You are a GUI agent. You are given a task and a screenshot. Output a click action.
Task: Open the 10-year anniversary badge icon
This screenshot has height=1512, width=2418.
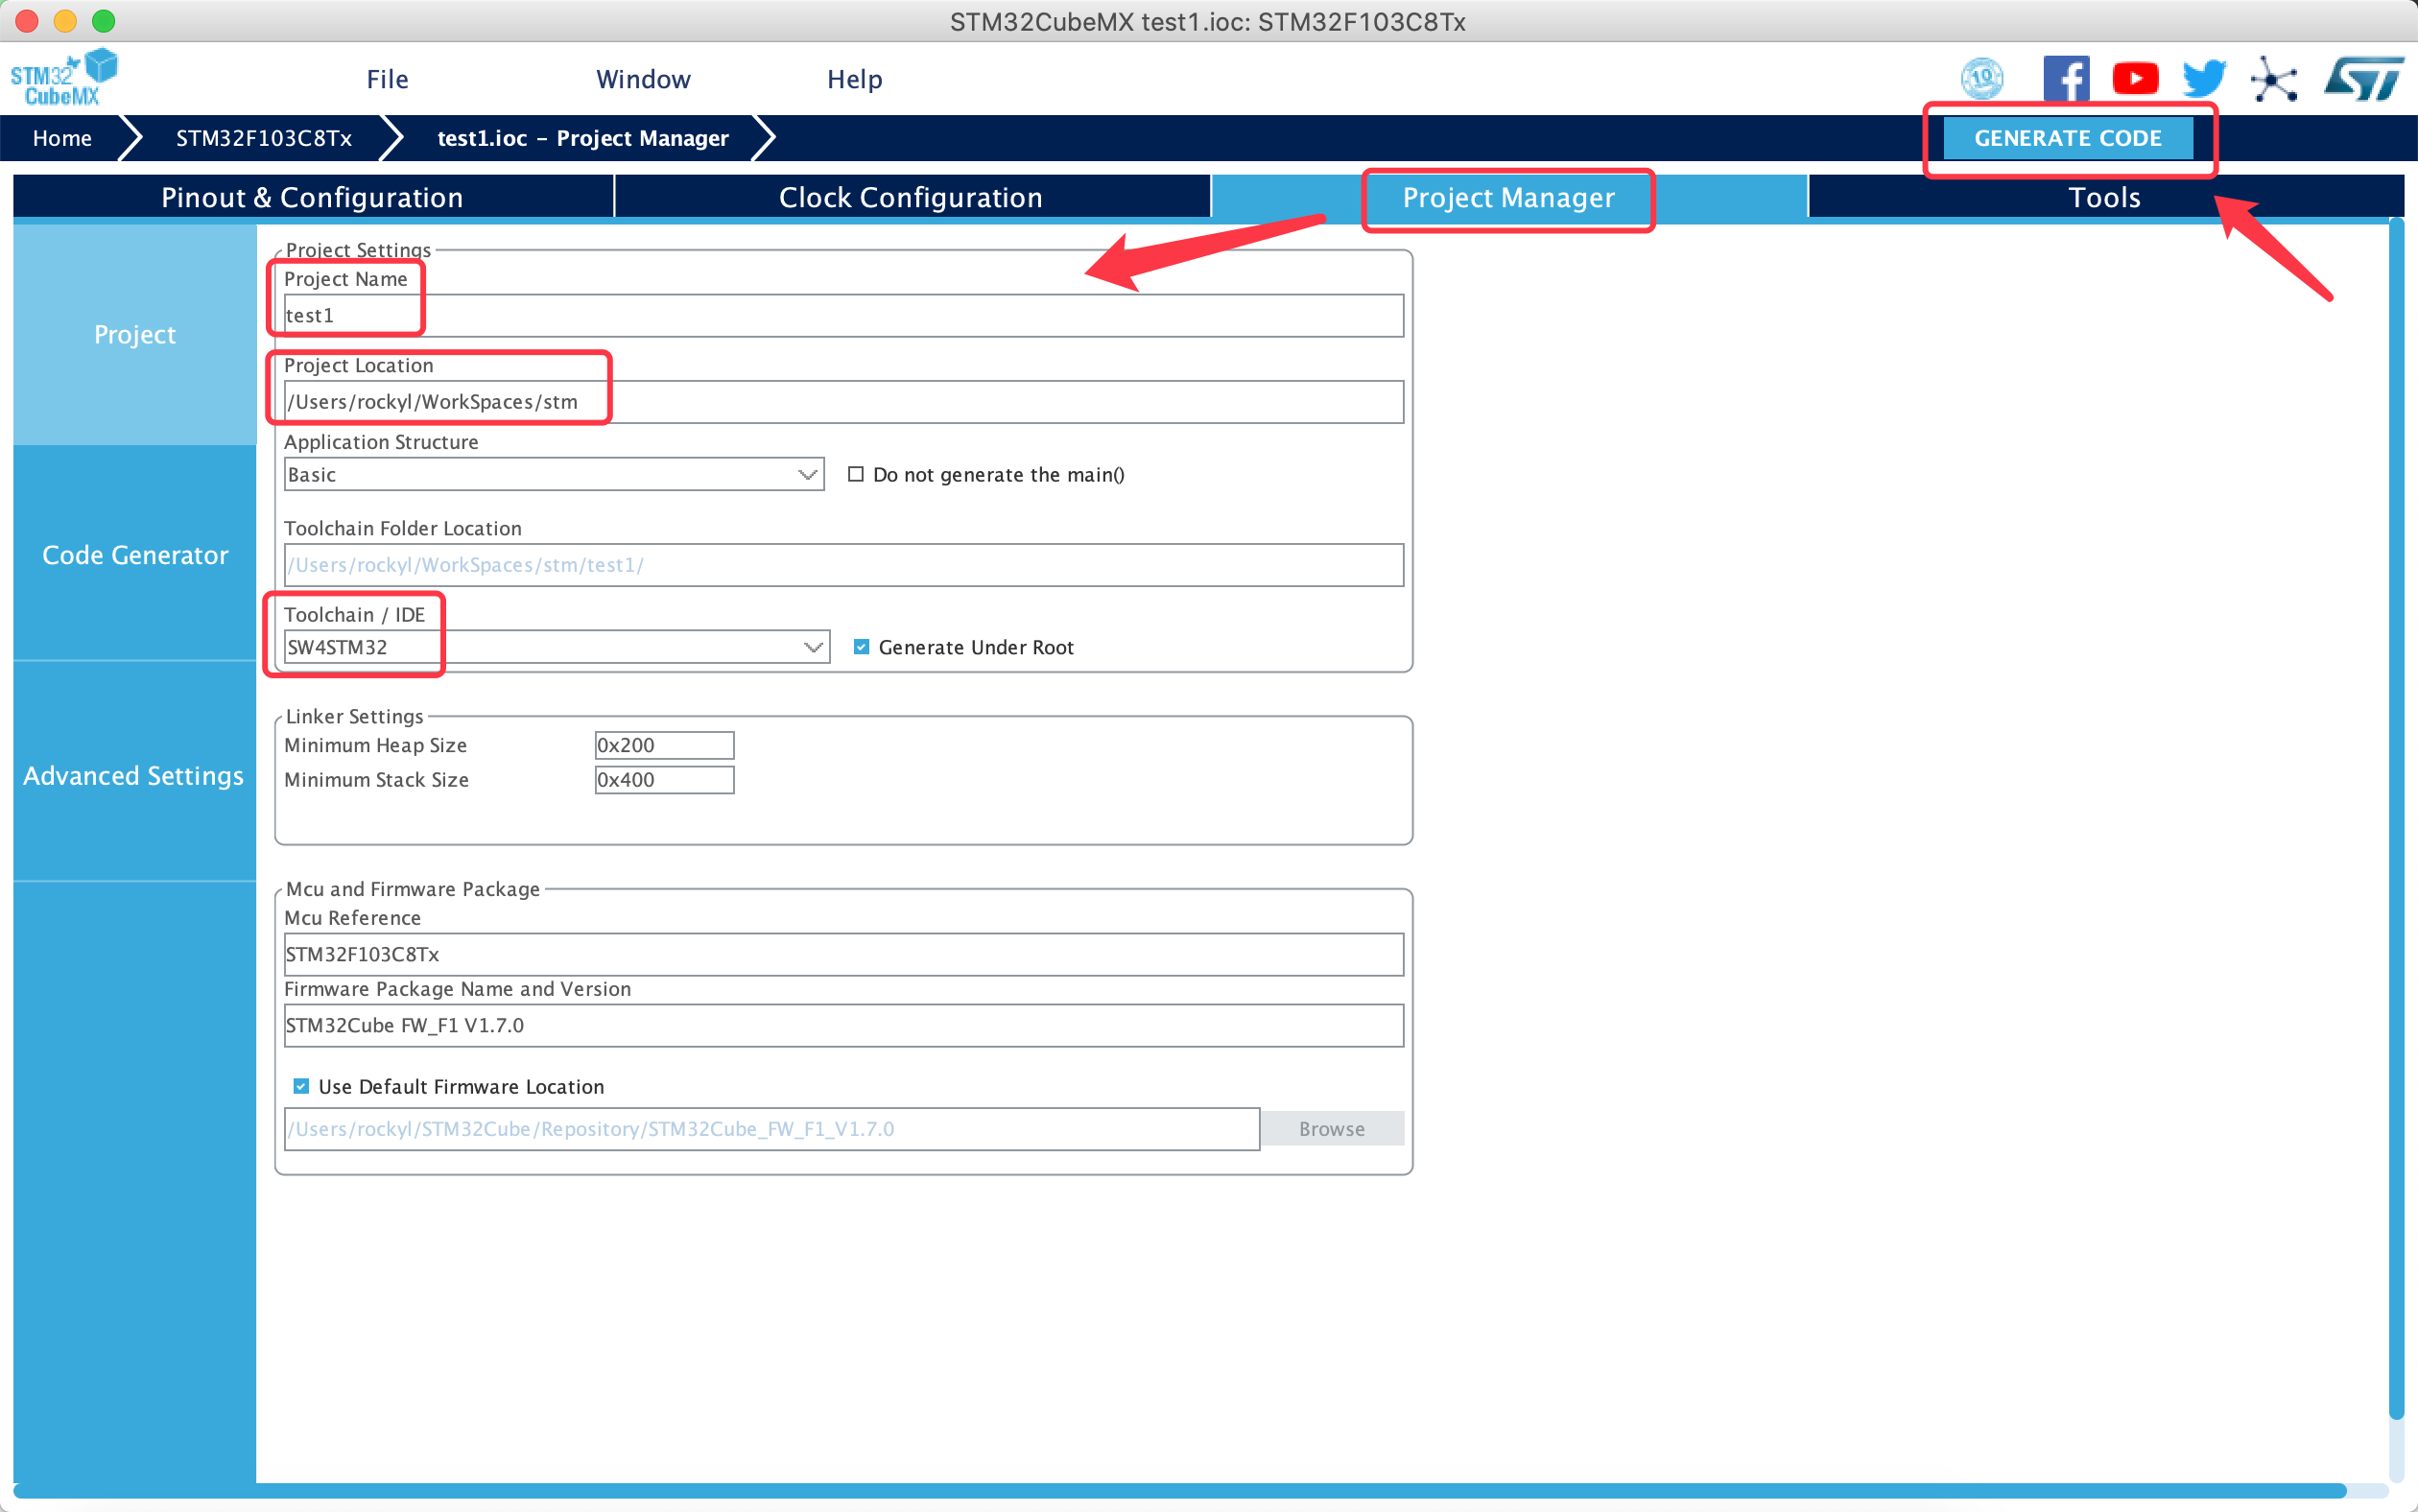coord(1982,78)
